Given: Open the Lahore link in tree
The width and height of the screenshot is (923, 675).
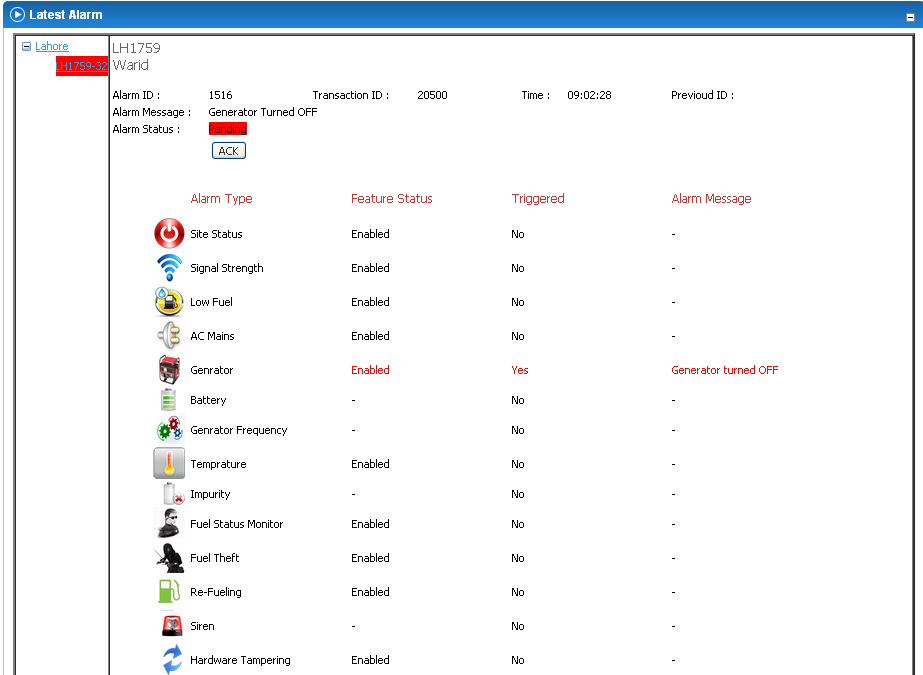Looking at the screenshot, I should pyautogui.click(x=52, y=47).
